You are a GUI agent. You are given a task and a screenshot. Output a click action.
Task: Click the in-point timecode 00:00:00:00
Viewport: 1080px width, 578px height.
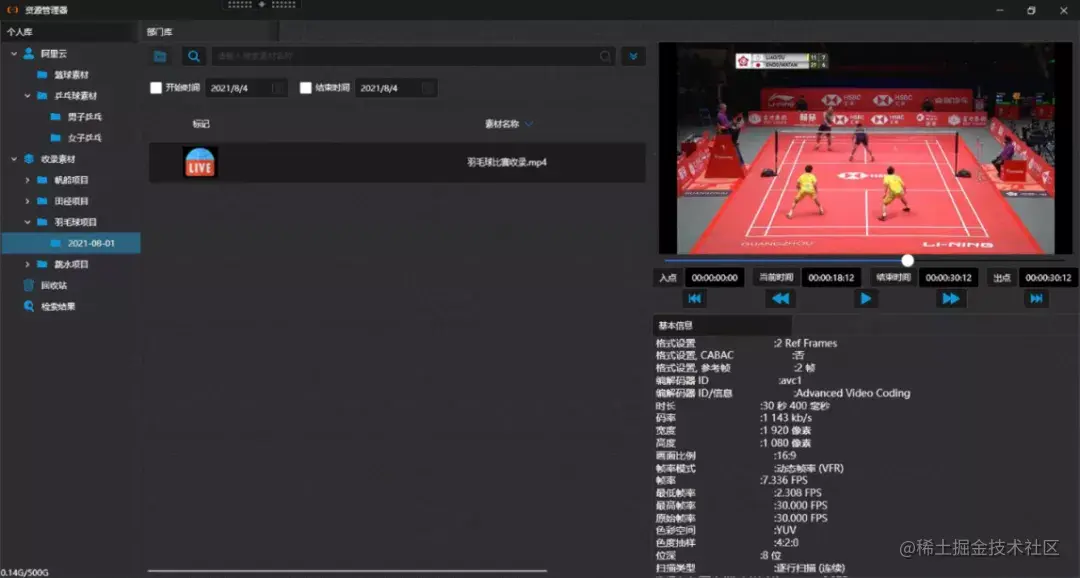pos(714,278)
